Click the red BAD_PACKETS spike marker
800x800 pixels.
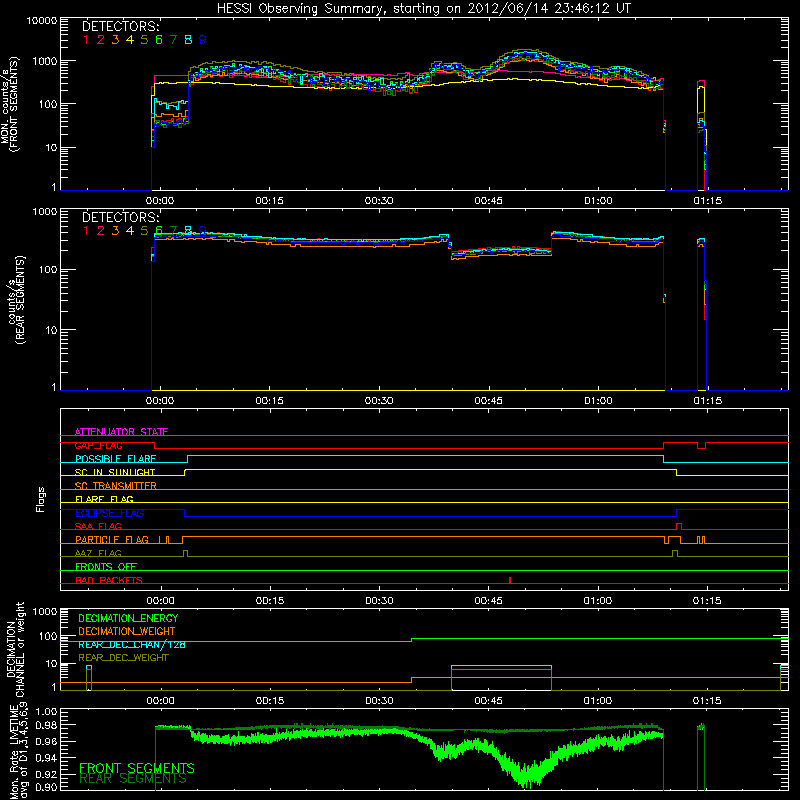(510, 580)
